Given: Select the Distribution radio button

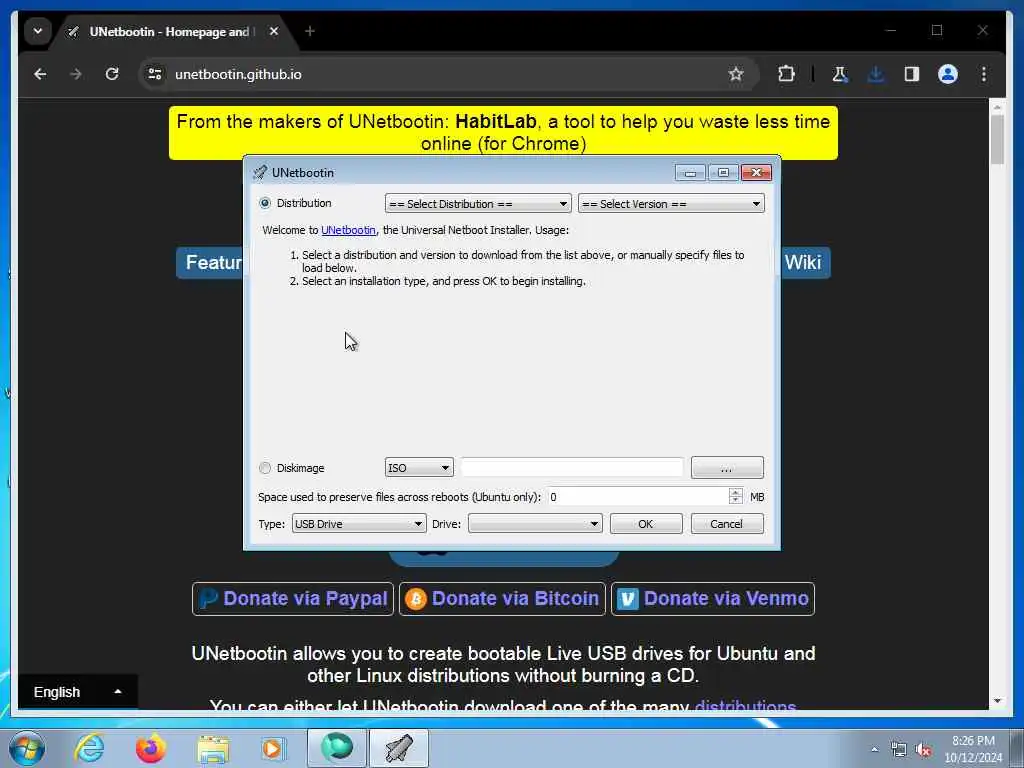Looking at the screenshot, I should coord(264,203).
